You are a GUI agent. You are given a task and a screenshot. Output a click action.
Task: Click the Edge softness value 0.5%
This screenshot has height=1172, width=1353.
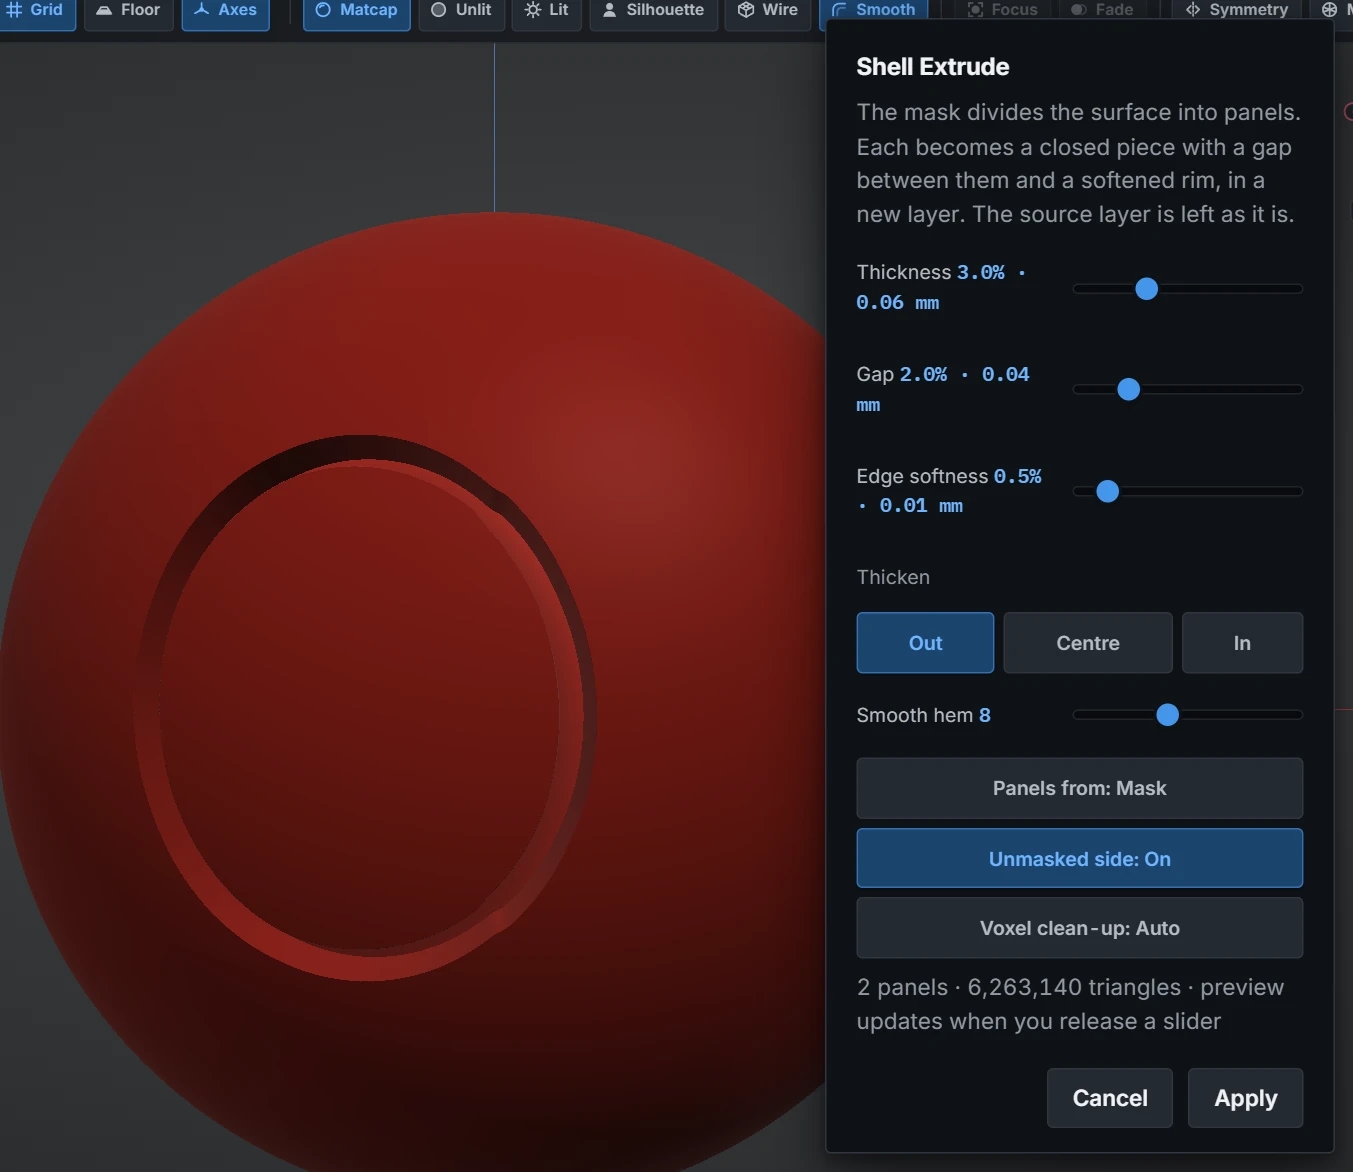[1017, 476]
